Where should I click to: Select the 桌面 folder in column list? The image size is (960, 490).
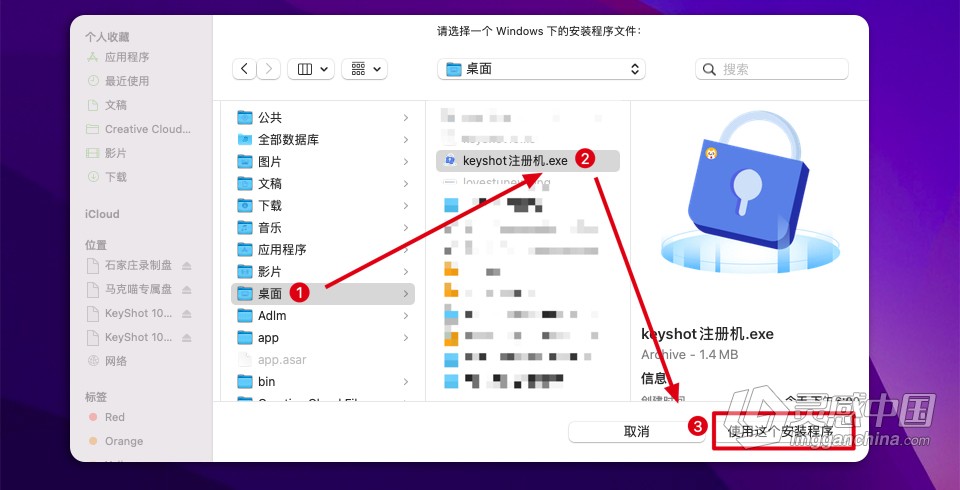coord(323,293)
